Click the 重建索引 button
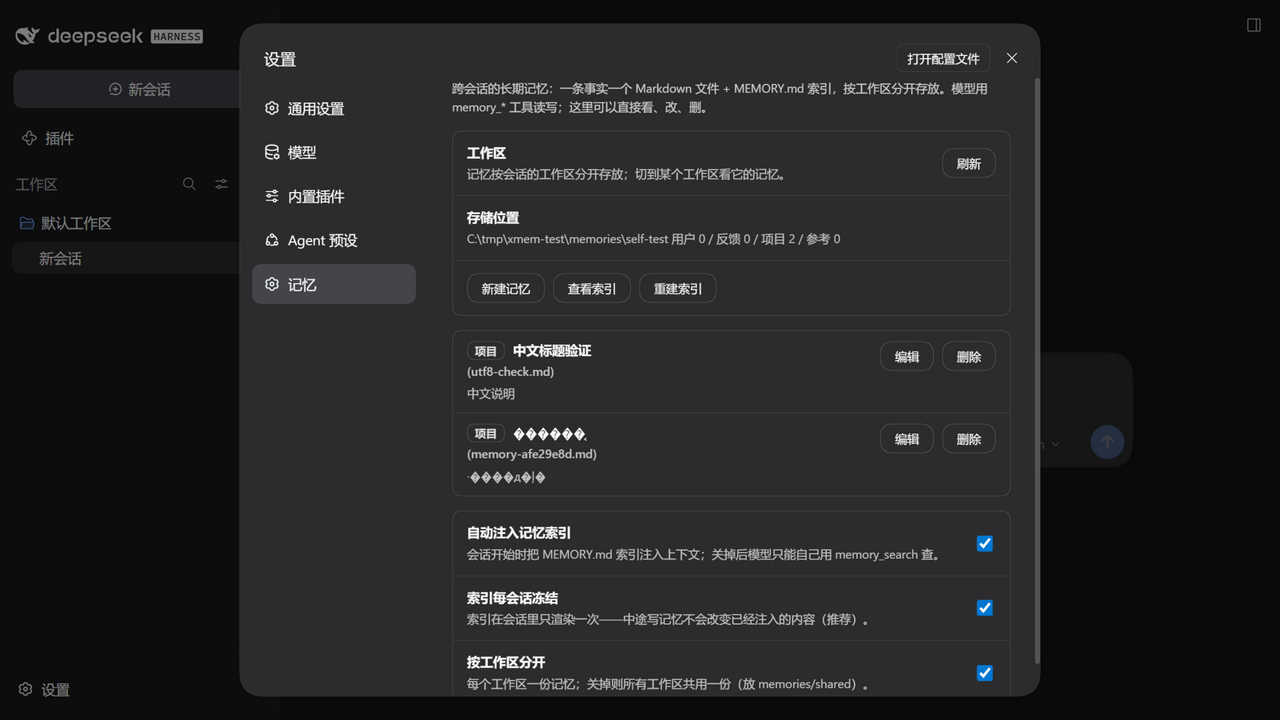This screenshot has height=720, width=1280. point(678,289)
